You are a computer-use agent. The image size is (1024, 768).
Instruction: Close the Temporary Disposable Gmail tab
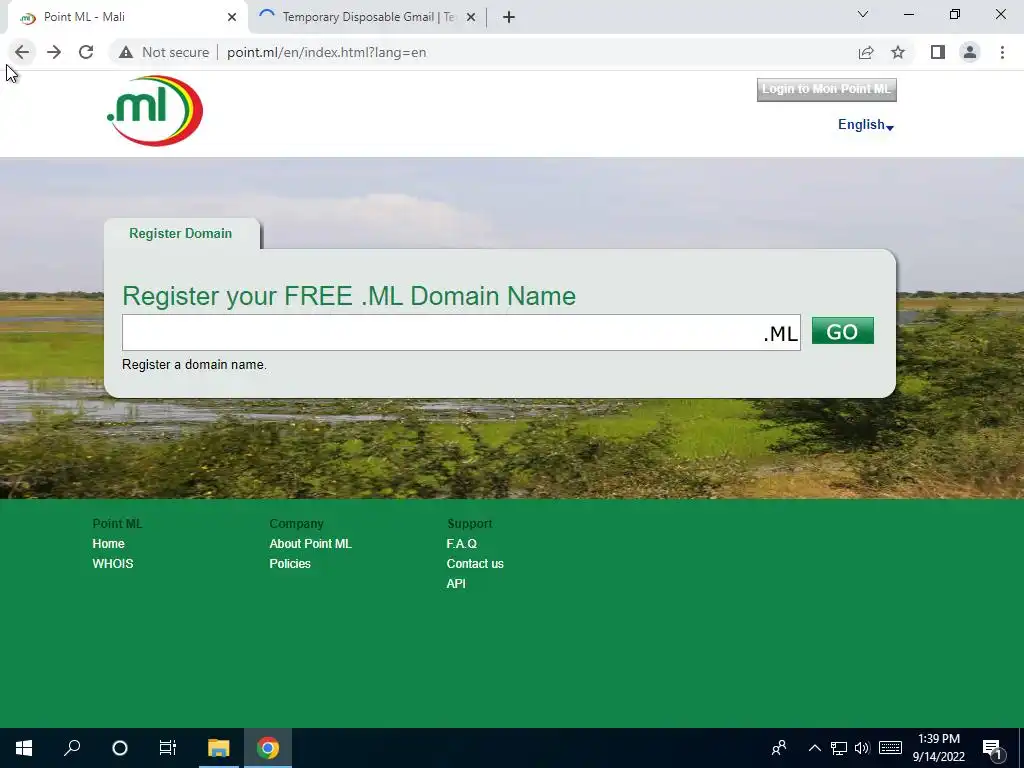pos(471,17)
